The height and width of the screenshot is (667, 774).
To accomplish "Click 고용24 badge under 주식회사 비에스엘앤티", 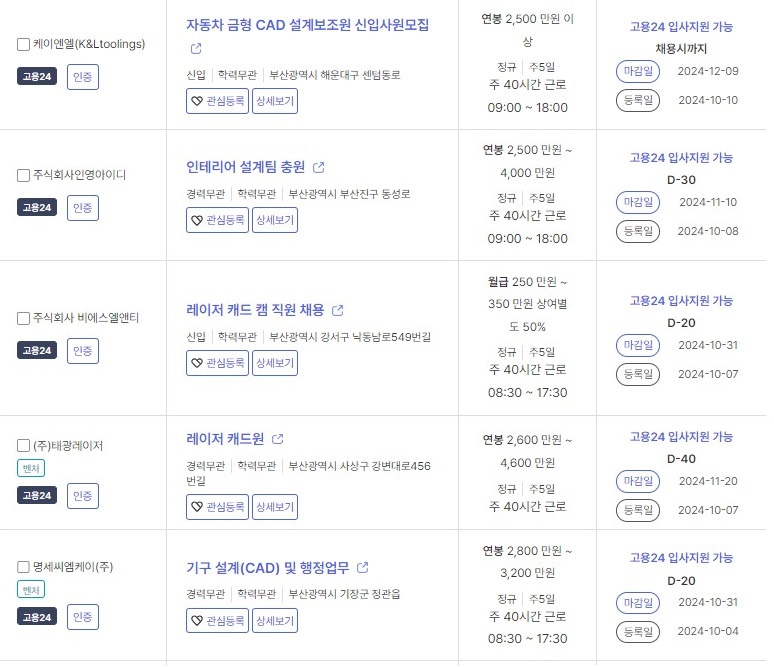I will point(37,351).
